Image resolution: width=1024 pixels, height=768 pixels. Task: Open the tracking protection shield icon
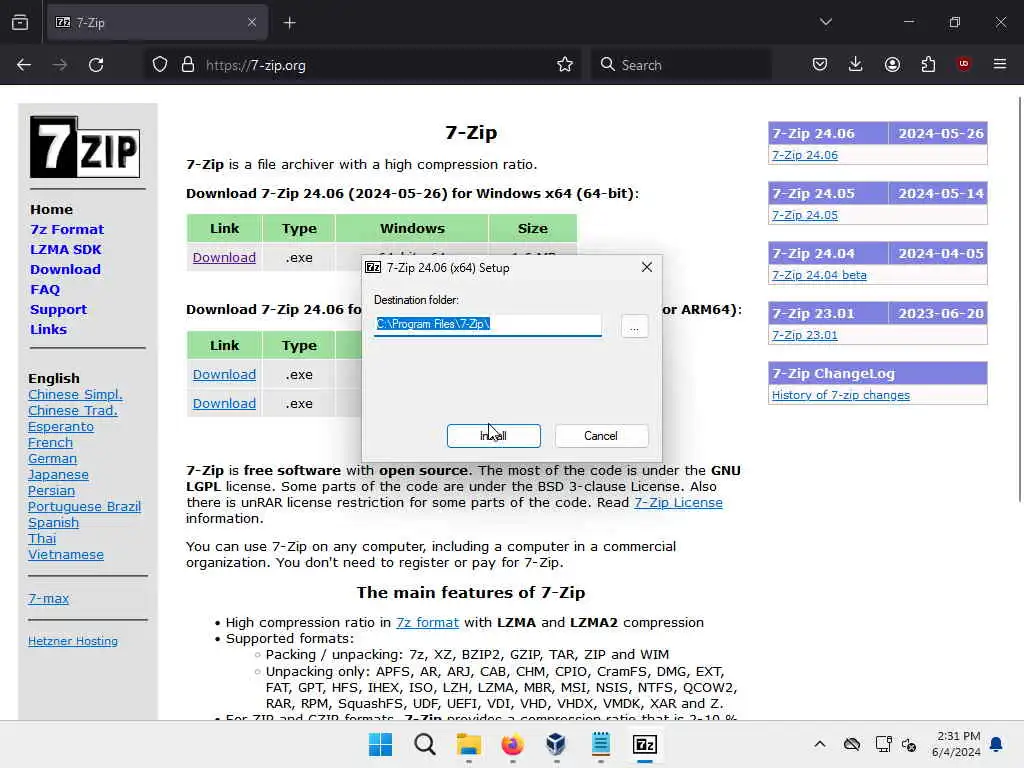(160, 65)
